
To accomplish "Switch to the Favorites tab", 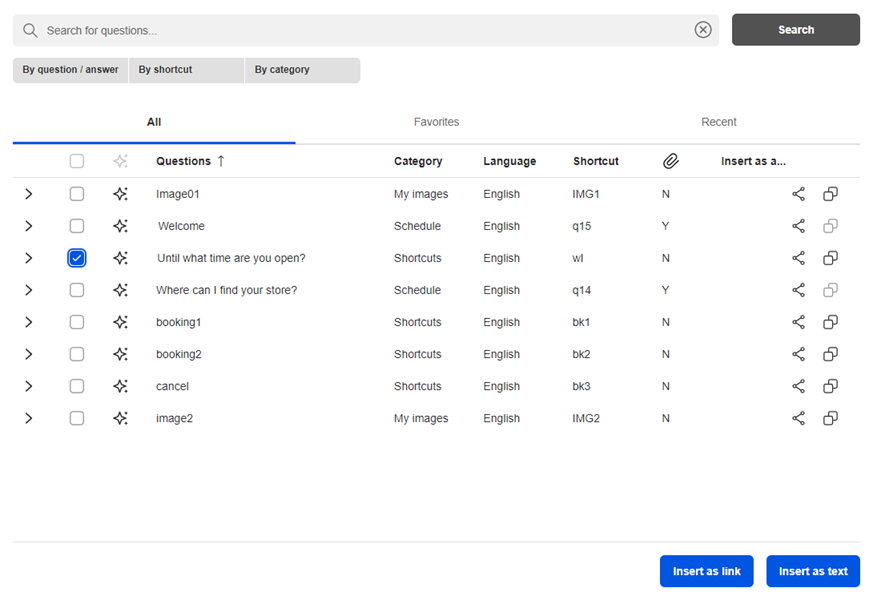I will pyautogui.click(x=436, y=122).
